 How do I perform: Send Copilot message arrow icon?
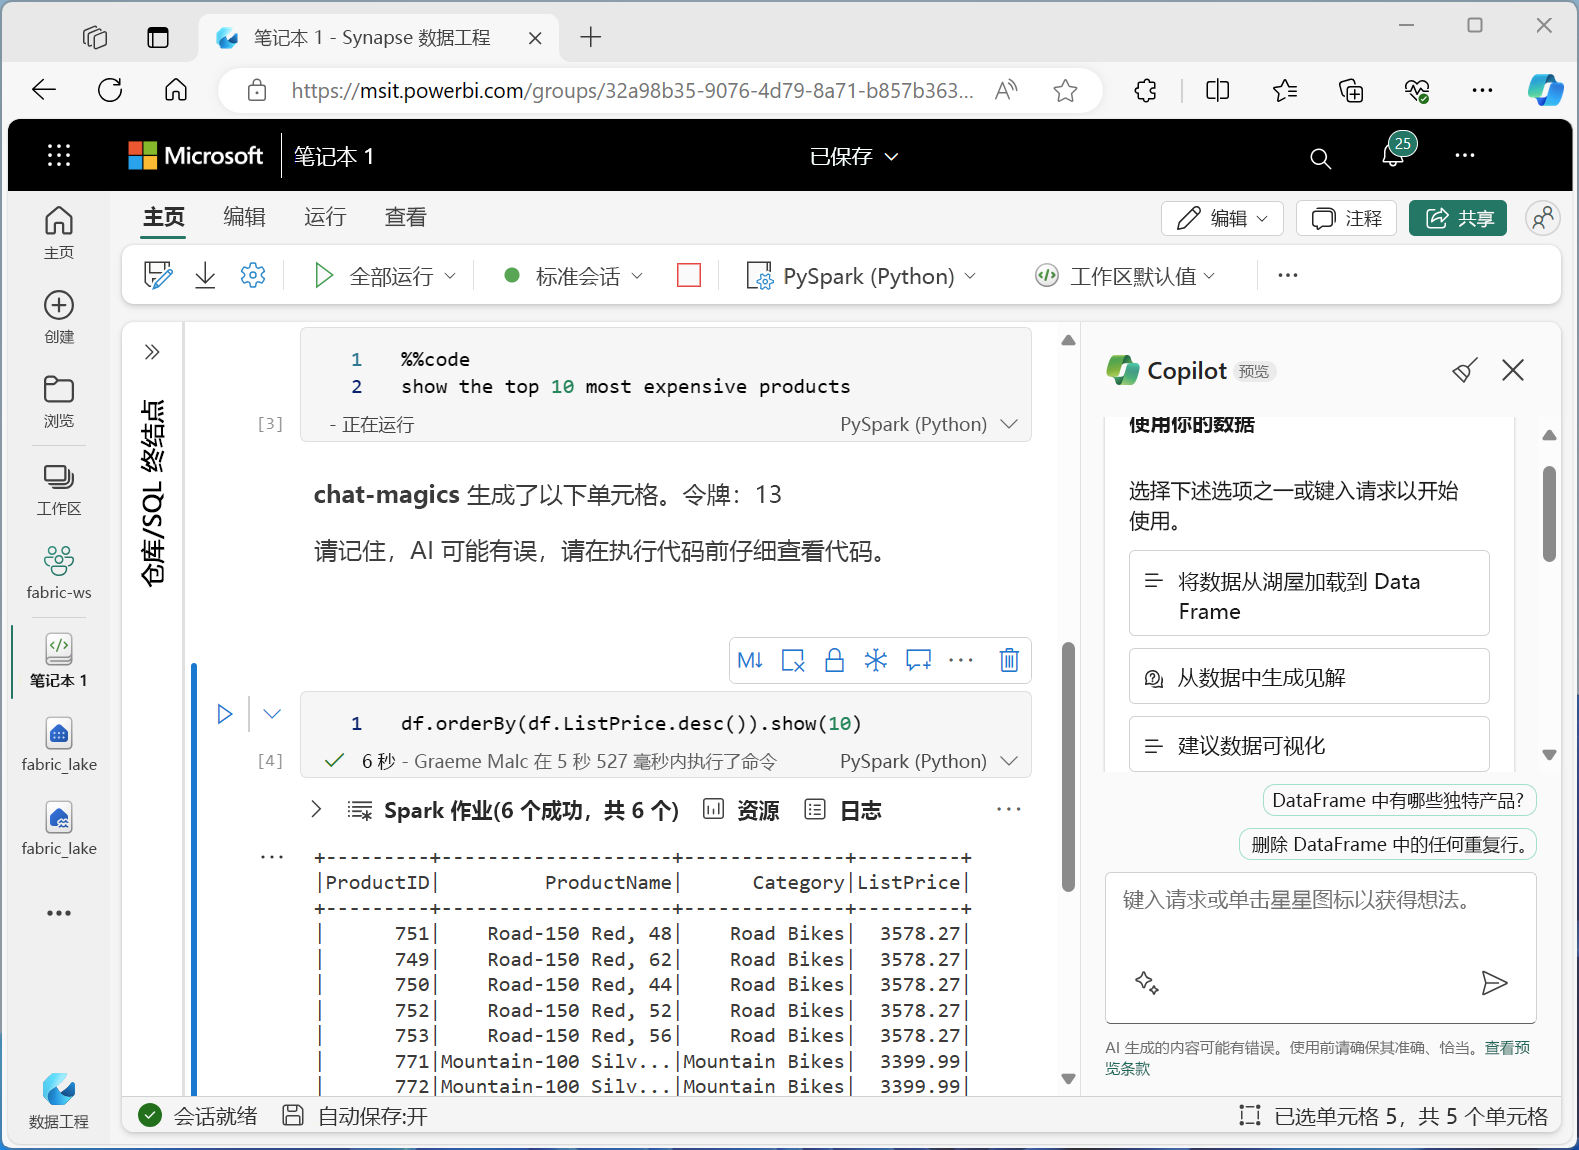click(x=1494, y=983)
